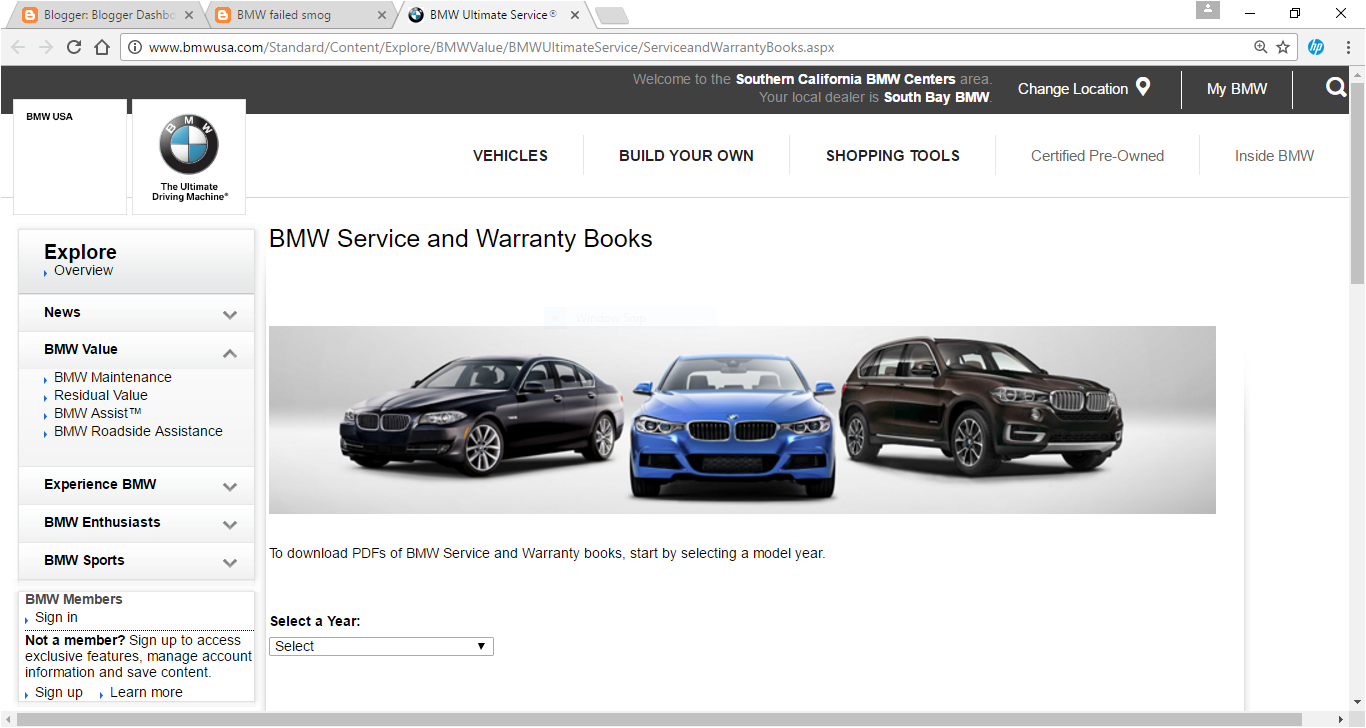Click the Explore heading
1366x728 pixels.
tap(80, 252)
